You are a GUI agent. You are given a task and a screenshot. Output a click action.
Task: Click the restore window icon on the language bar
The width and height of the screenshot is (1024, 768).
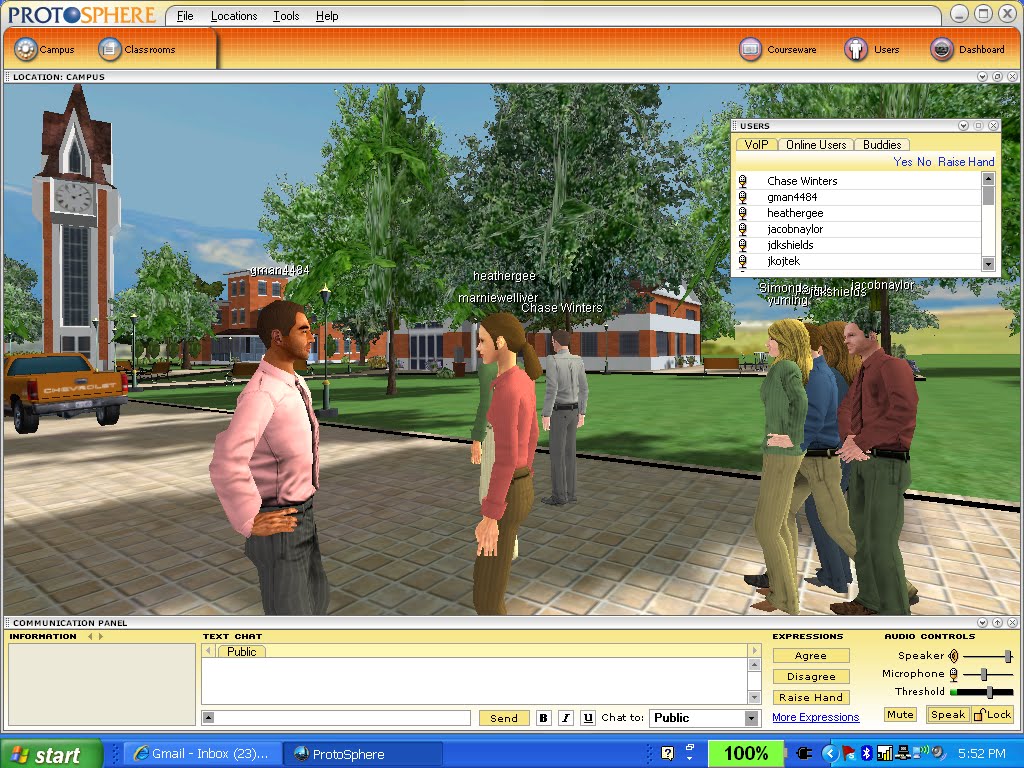690,746
